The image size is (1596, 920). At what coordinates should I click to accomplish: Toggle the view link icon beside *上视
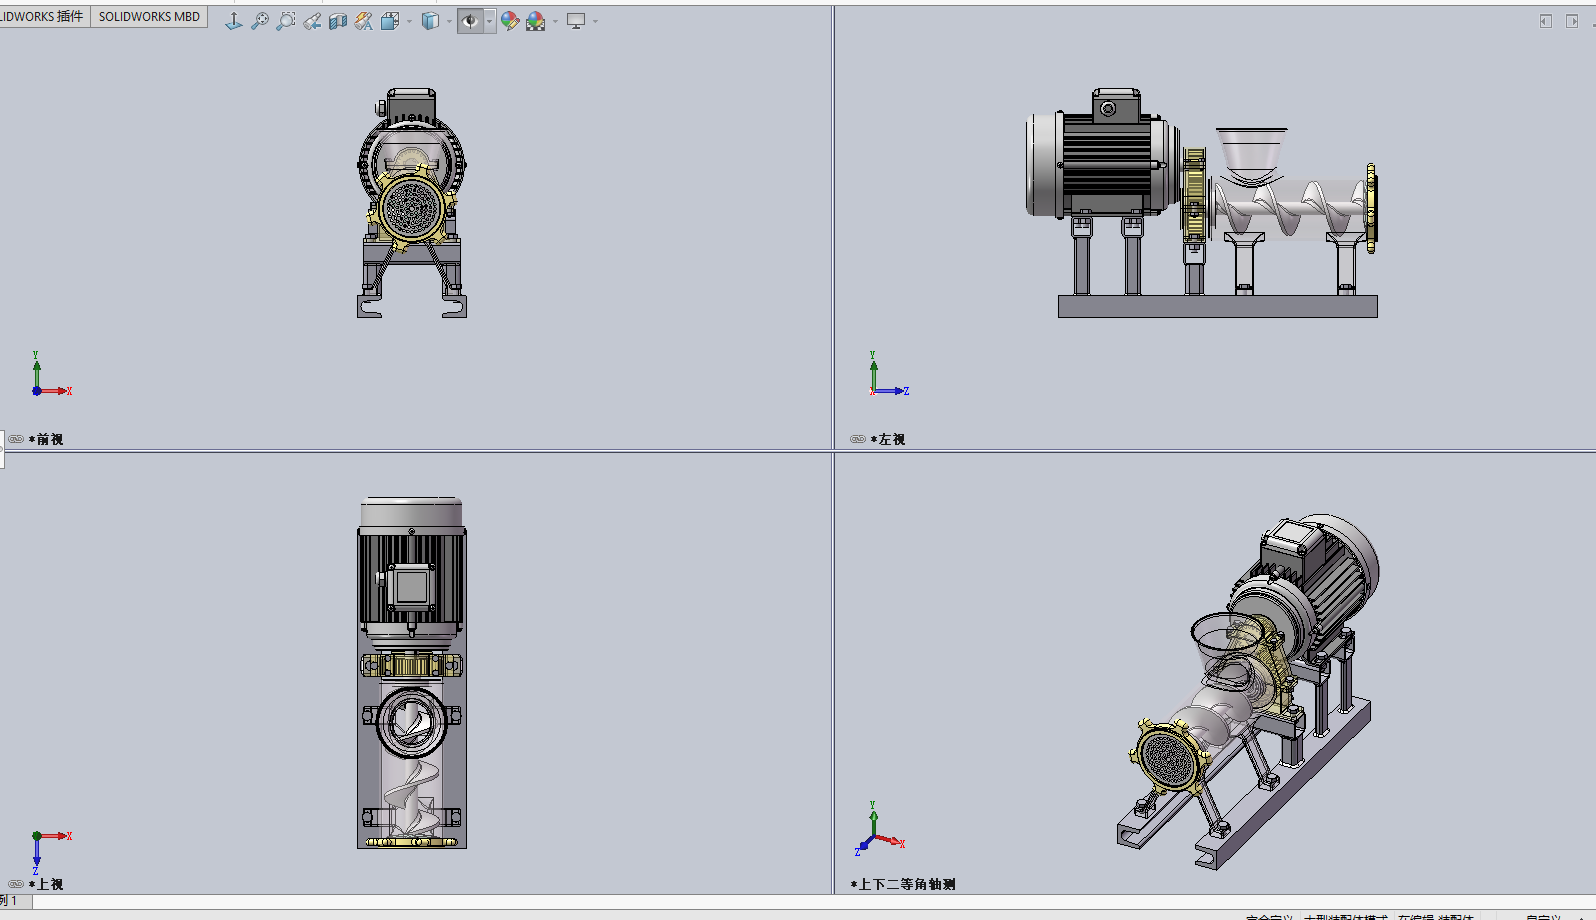[16, 884]
